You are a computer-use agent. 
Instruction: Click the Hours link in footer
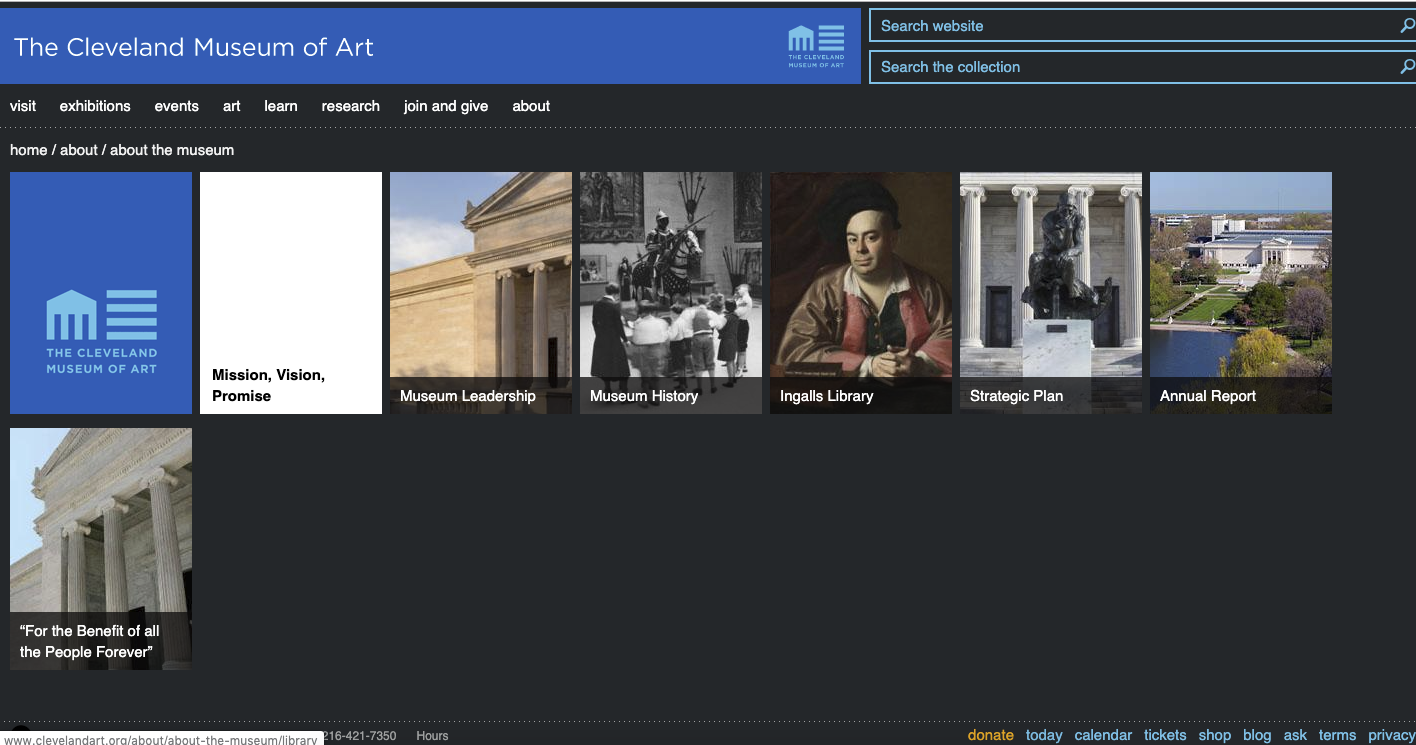(432, 736)
